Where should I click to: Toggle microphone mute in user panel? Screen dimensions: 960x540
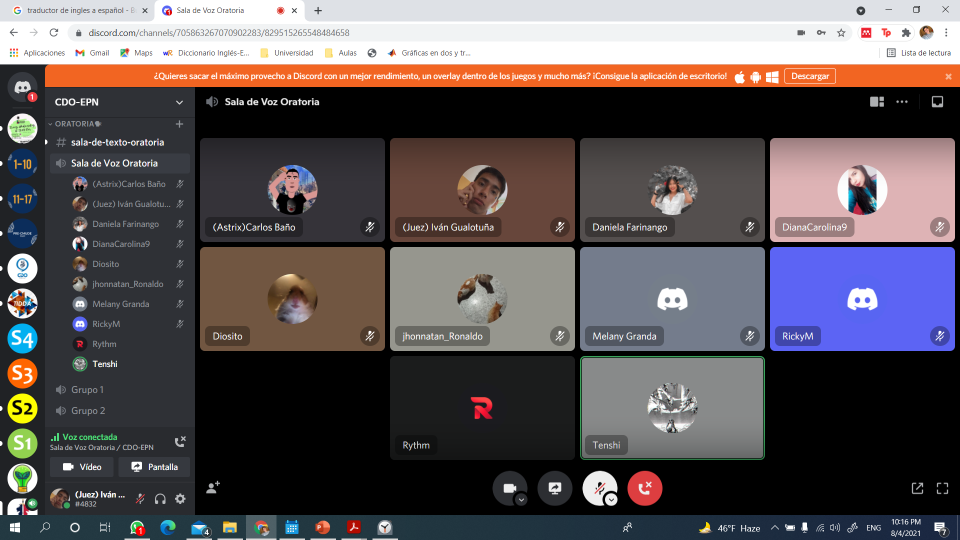[140, 499]
